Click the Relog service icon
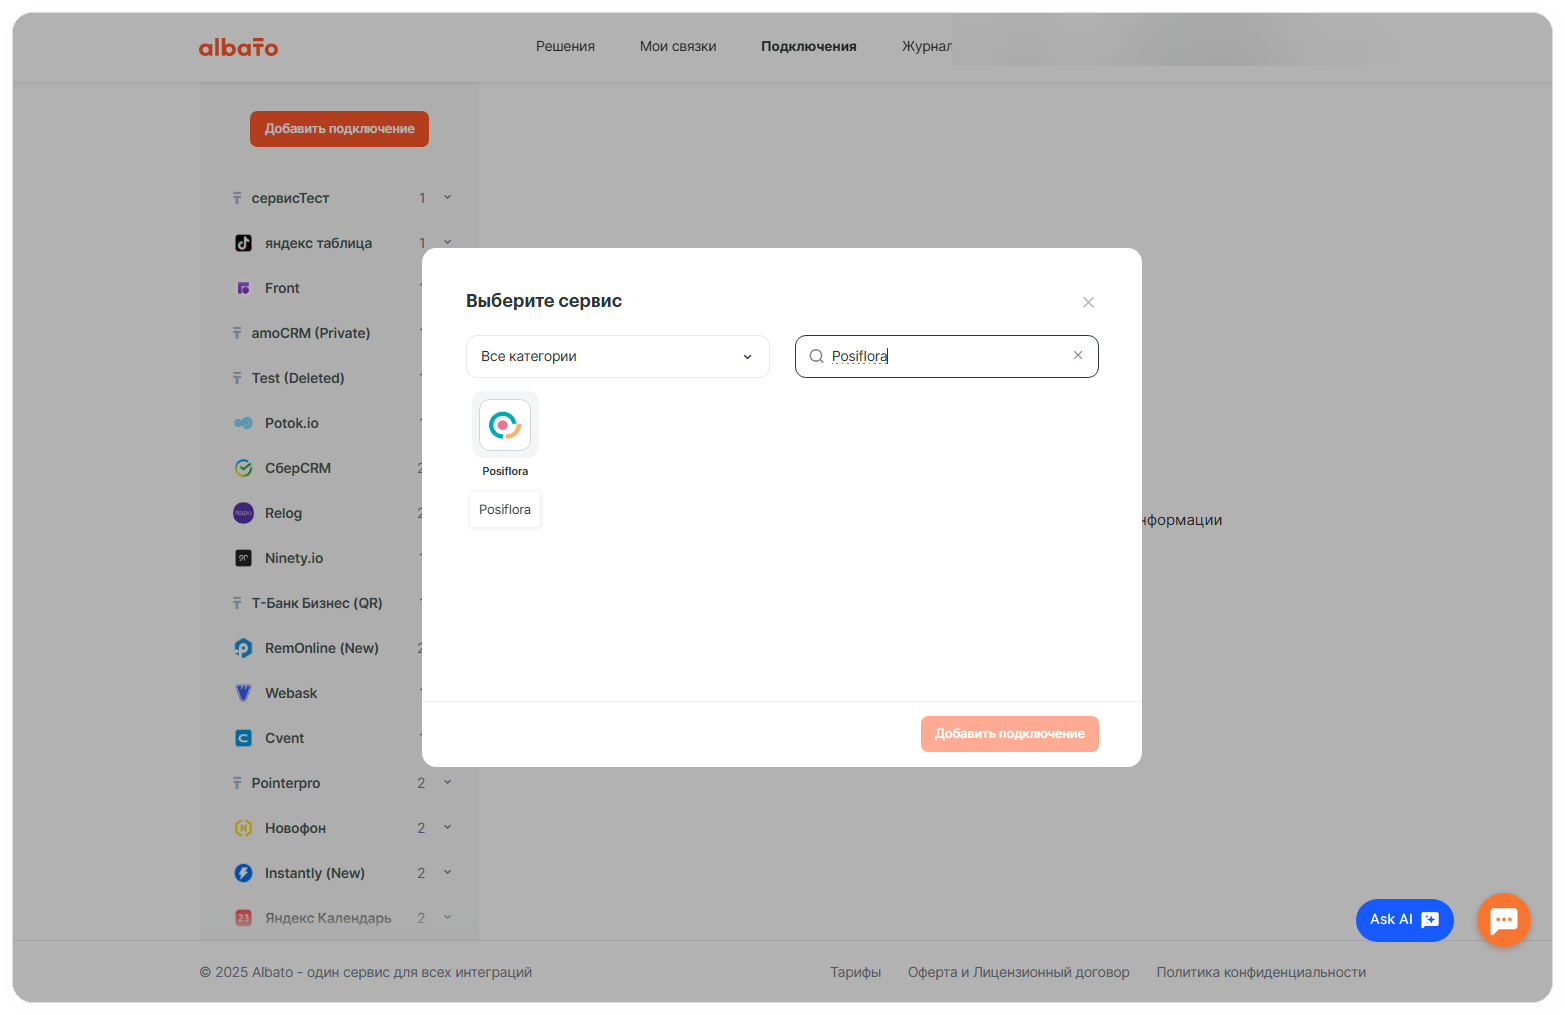 (243, 513)
